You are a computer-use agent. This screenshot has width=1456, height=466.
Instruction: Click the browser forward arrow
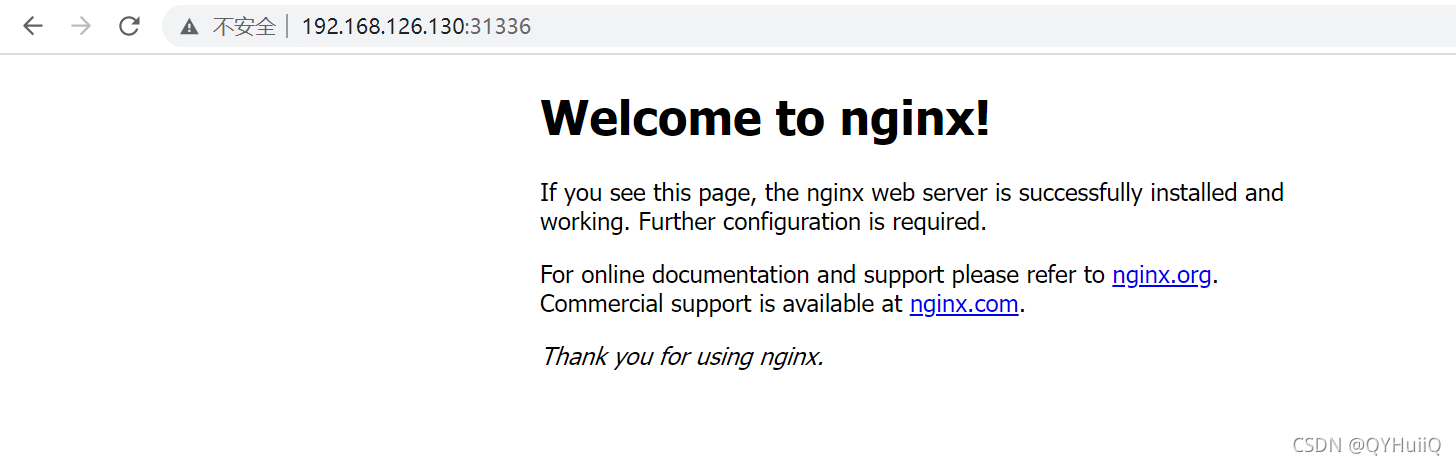tap(81, 27)
